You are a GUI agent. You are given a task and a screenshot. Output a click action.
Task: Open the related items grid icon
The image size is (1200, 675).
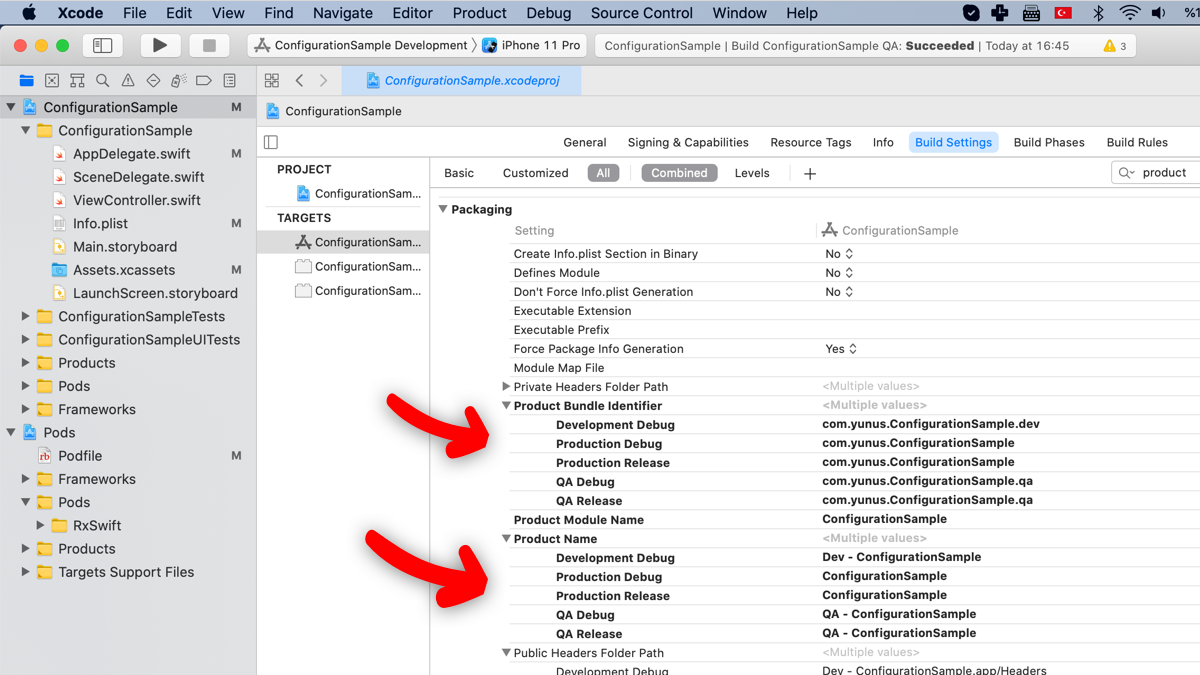[x=272, y=80]
